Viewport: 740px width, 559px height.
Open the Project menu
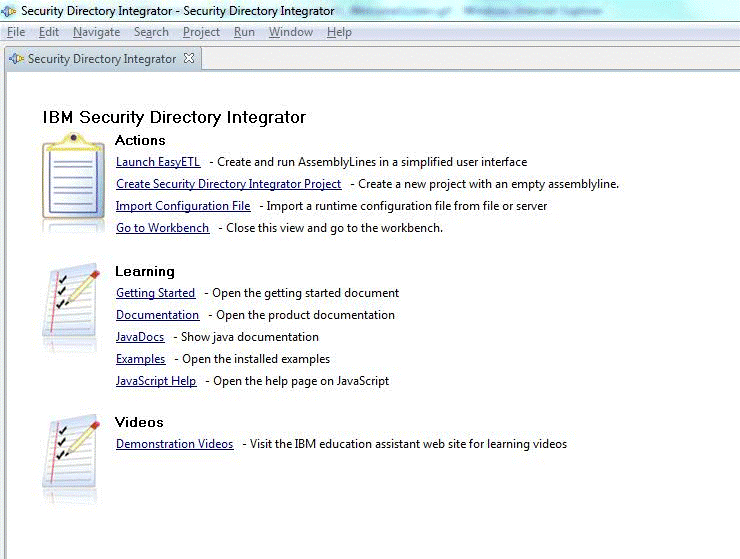[201, 32]
